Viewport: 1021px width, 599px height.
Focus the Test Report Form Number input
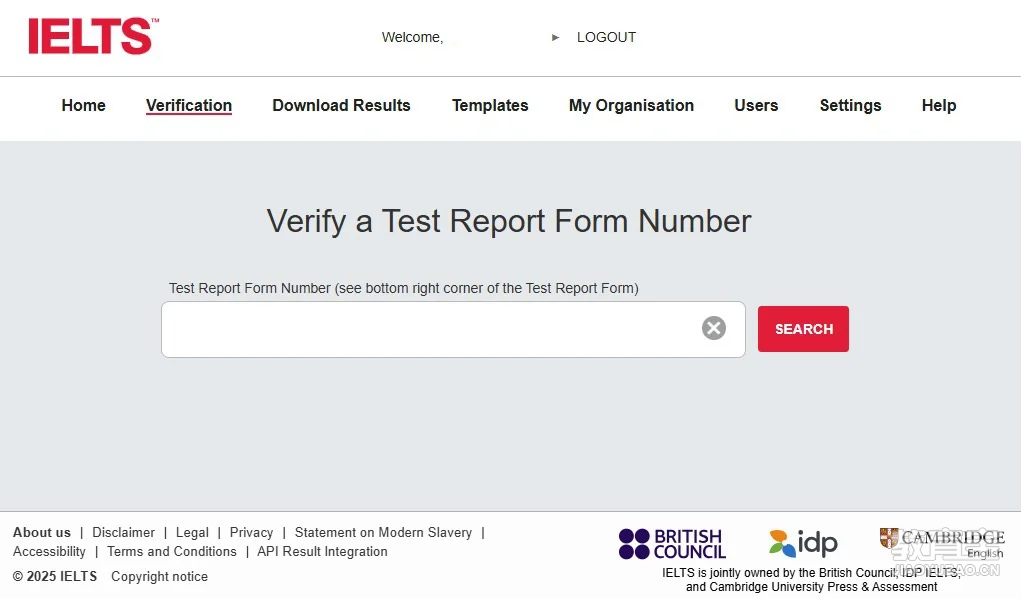point(430,329)
